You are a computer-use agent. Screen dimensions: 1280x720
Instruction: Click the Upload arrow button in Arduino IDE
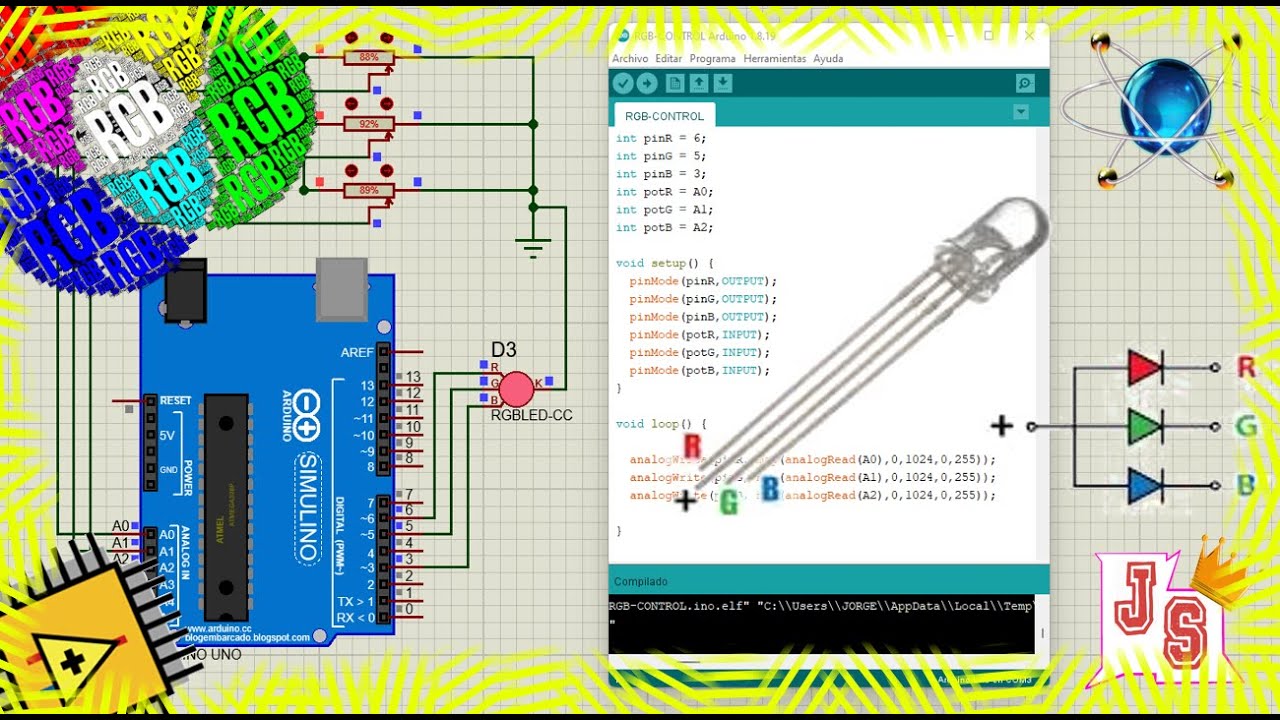647,83
